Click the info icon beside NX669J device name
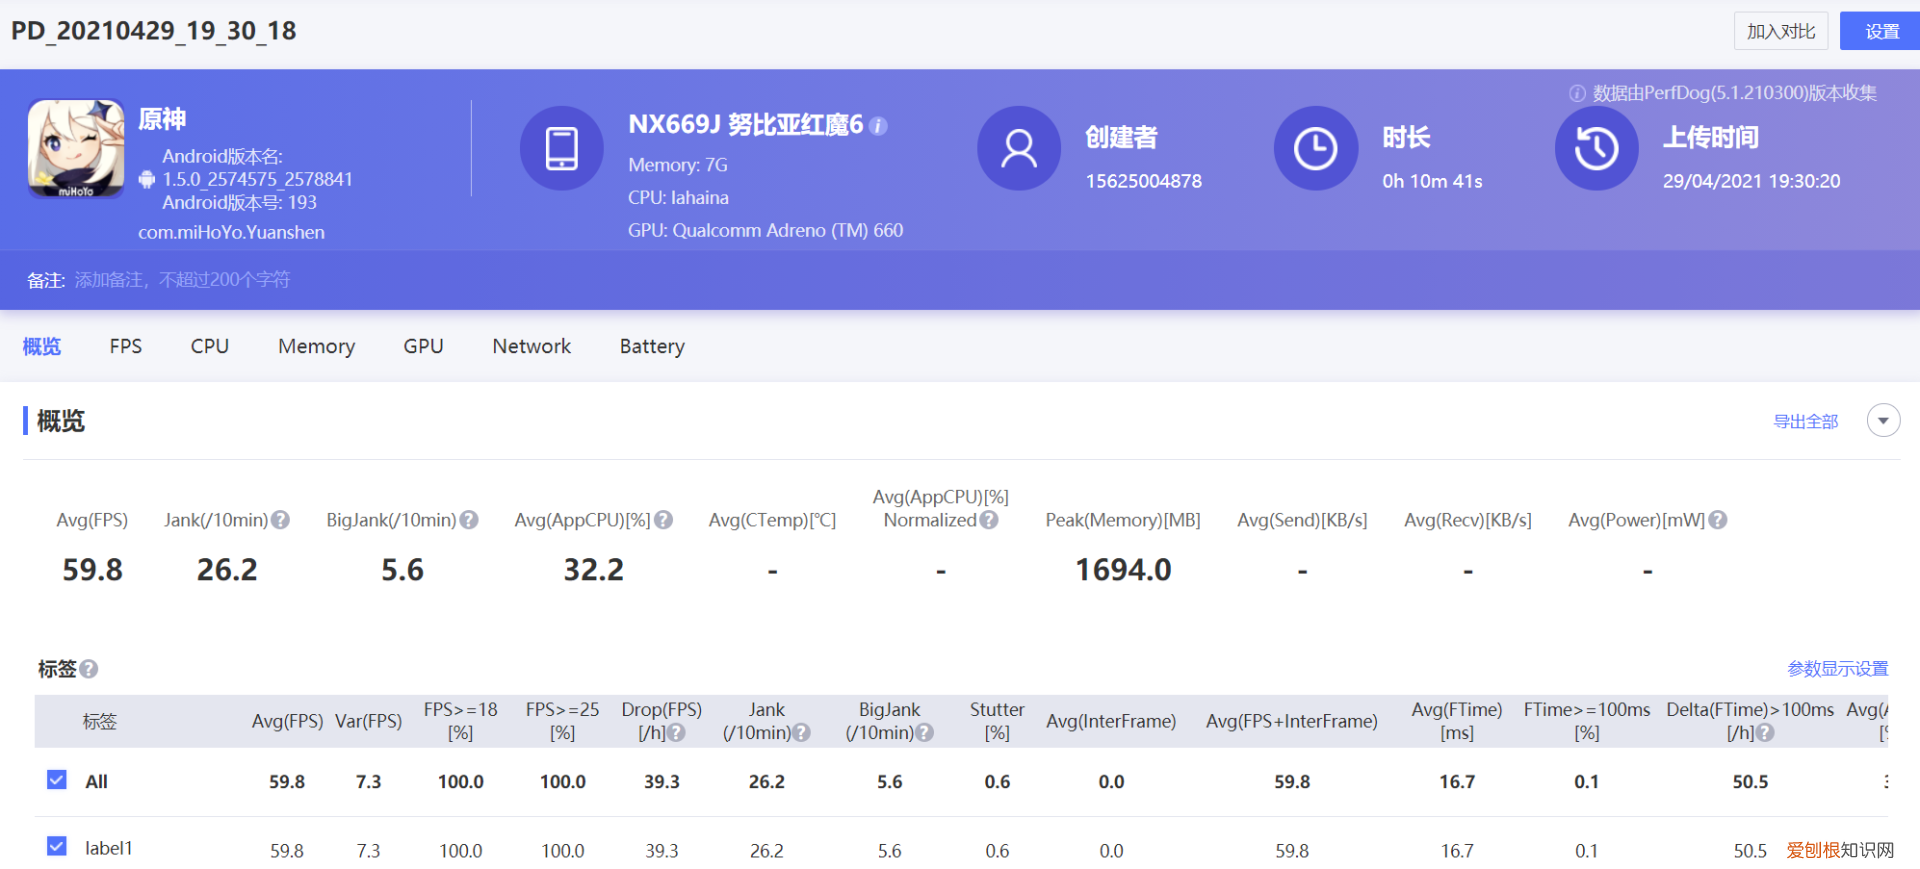1920x869 pixels. [x=878, y=126]
